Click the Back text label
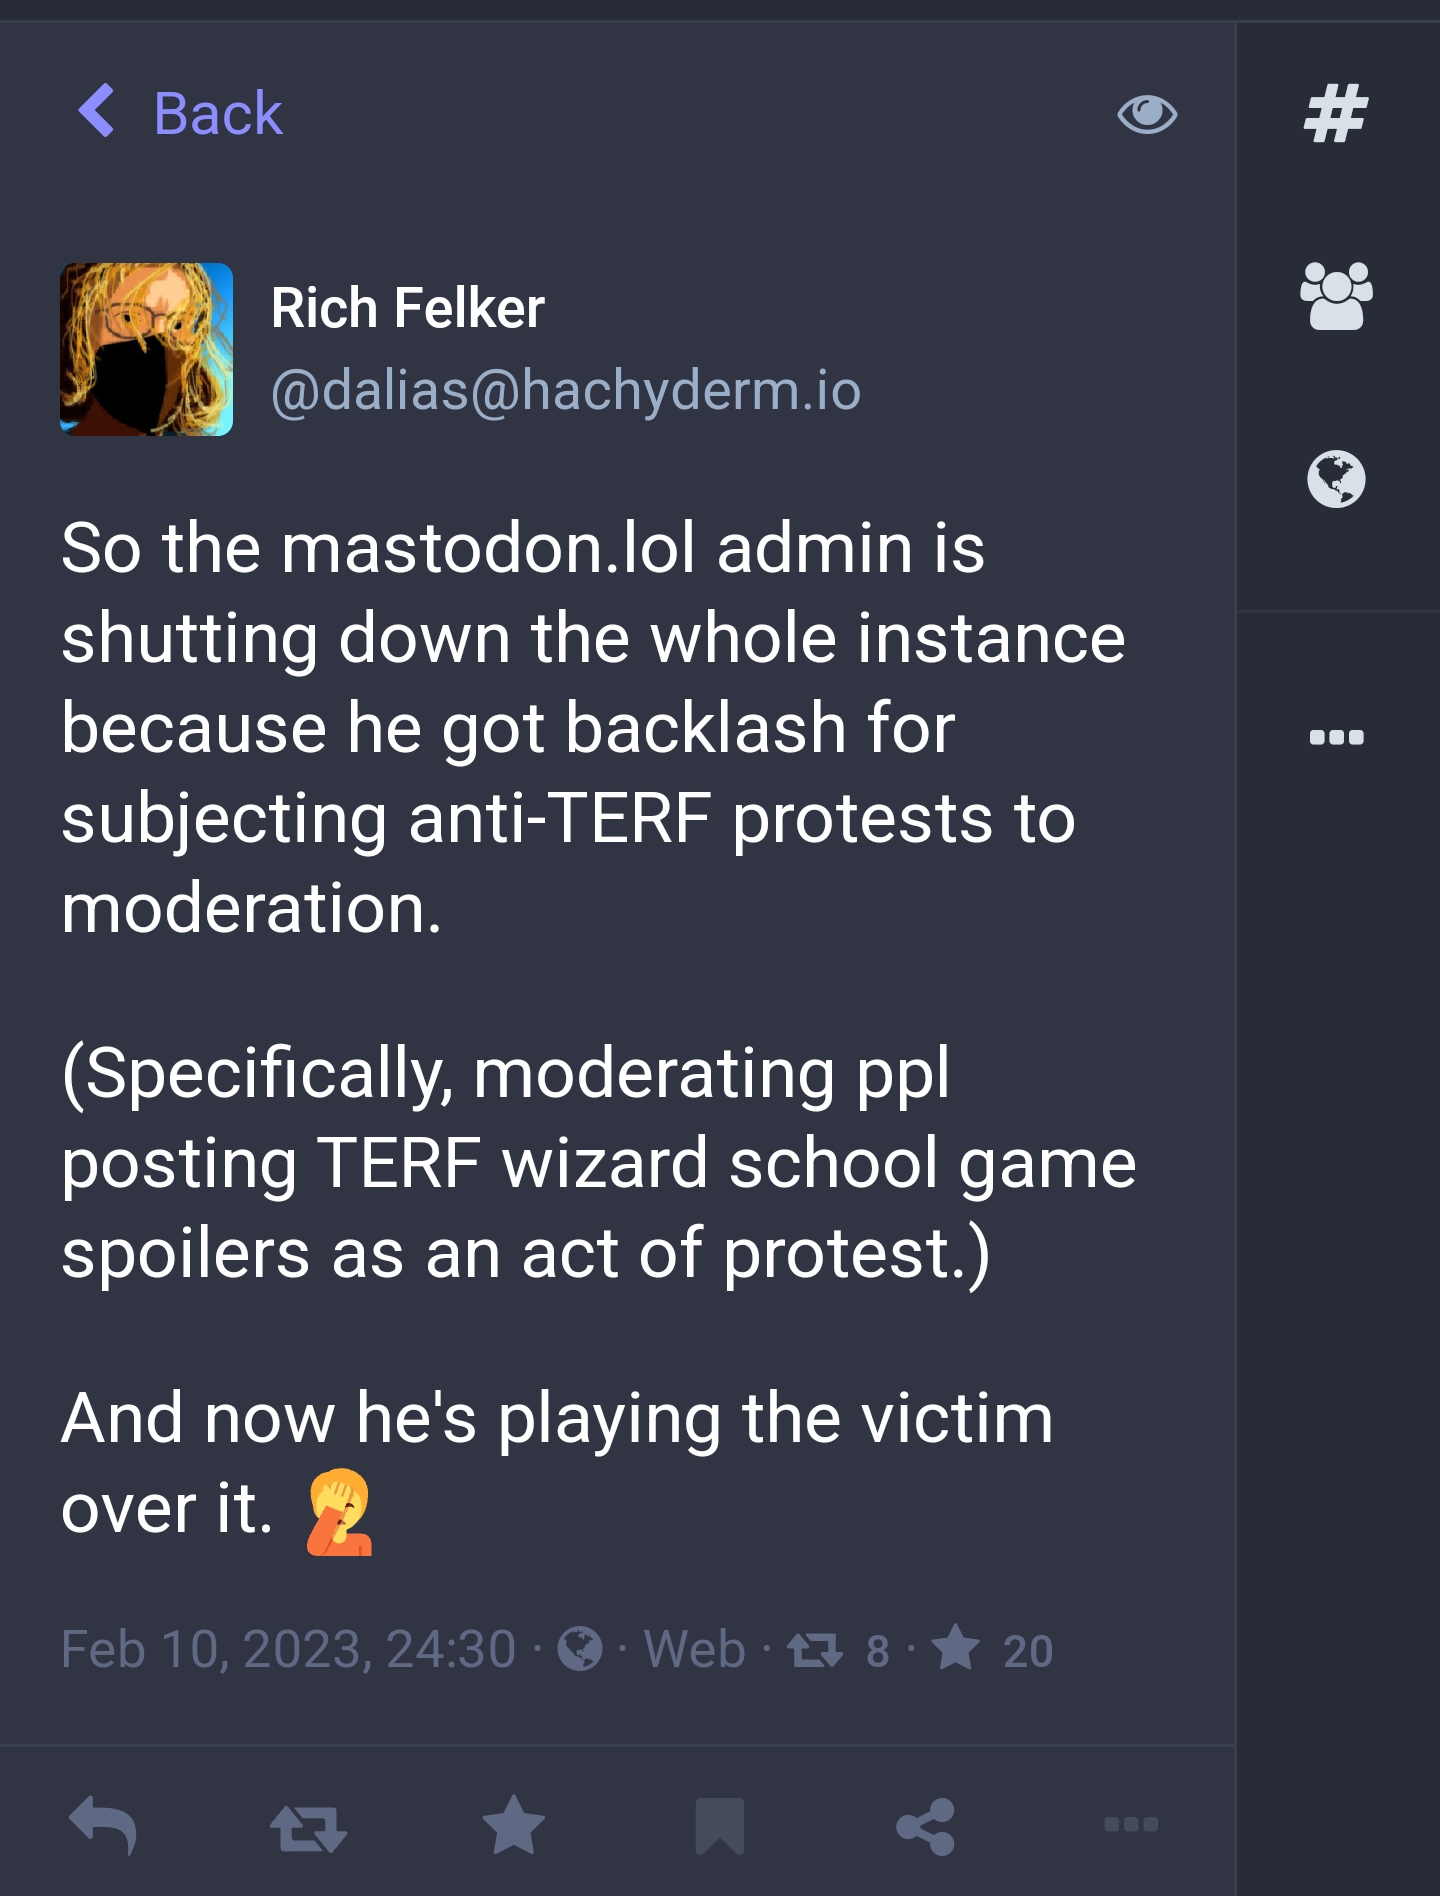 (x=218, y=113)
